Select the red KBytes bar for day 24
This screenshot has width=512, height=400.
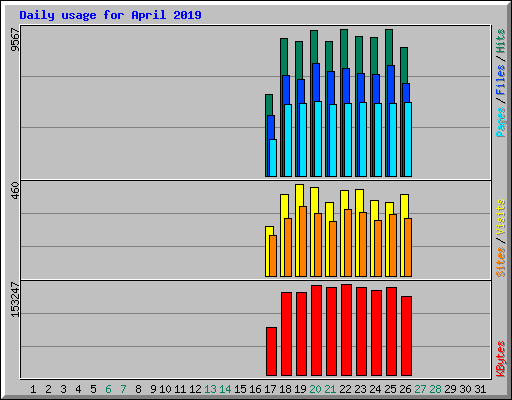[x=376, y=333]
